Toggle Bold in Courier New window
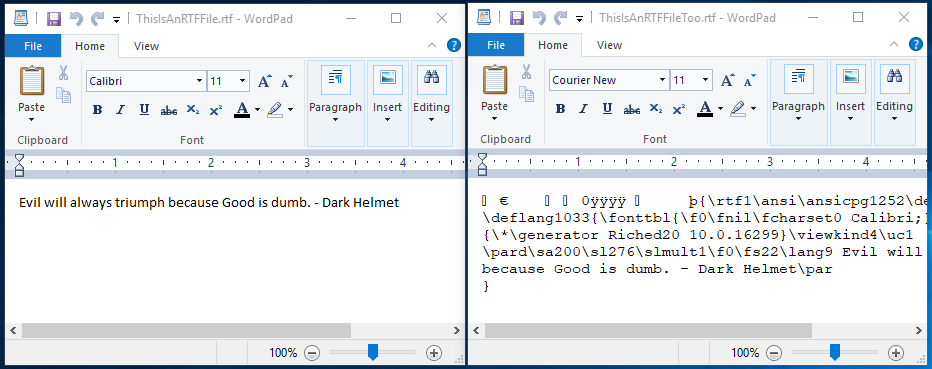The width and height of the screenshot is (932, 369). pyautogui.click(x=561, y=109)
